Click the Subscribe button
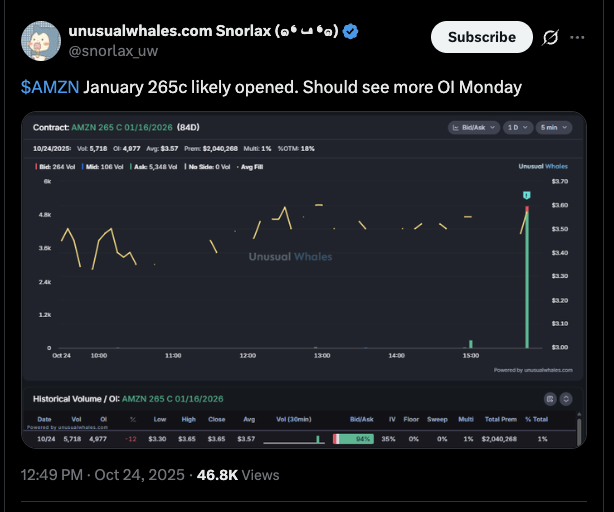The image size is (614, 512). click(x=481, y=37)
